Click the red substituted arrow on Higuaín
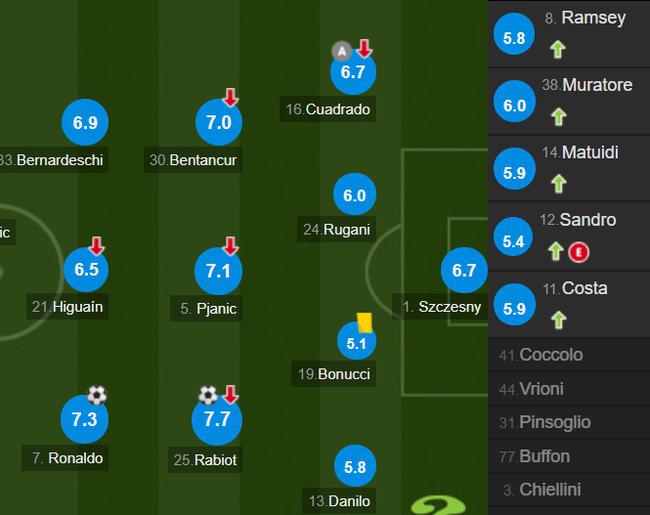Image resolution: width=650 pixels, height=515 pixels. [97, 245]
